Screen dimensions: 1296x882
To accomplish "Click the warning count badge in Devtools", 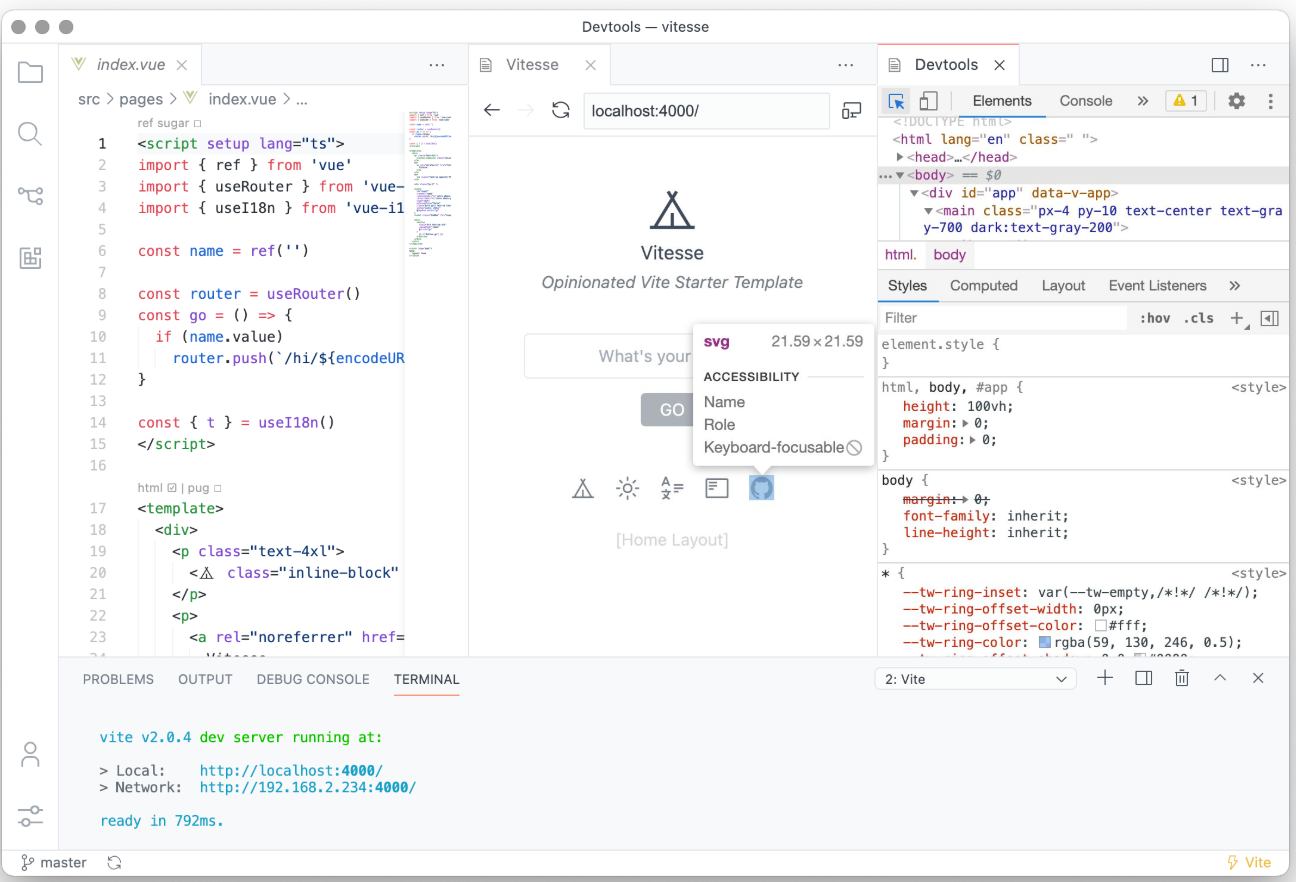I will point(1186,101).
